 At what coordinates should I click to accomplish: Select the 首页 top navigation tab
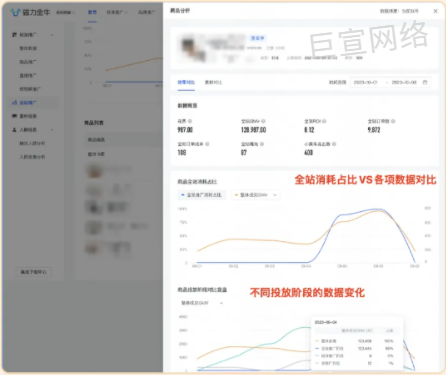pyautogui.click(x=92, y=12)
